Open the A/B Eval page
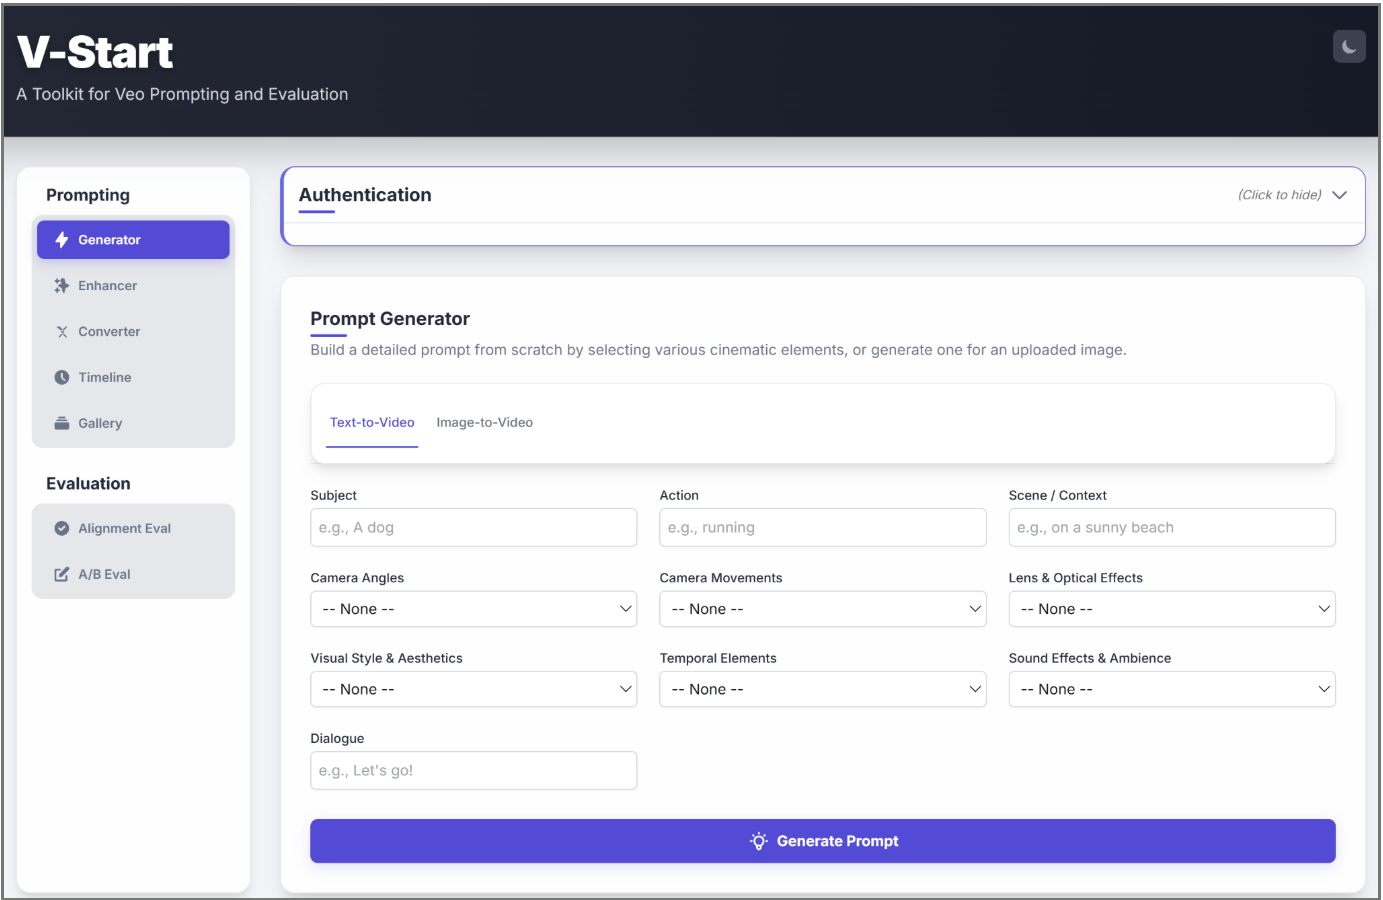Image resolution: width=1383 pixels, height=900 pixels. pos(133,575)
